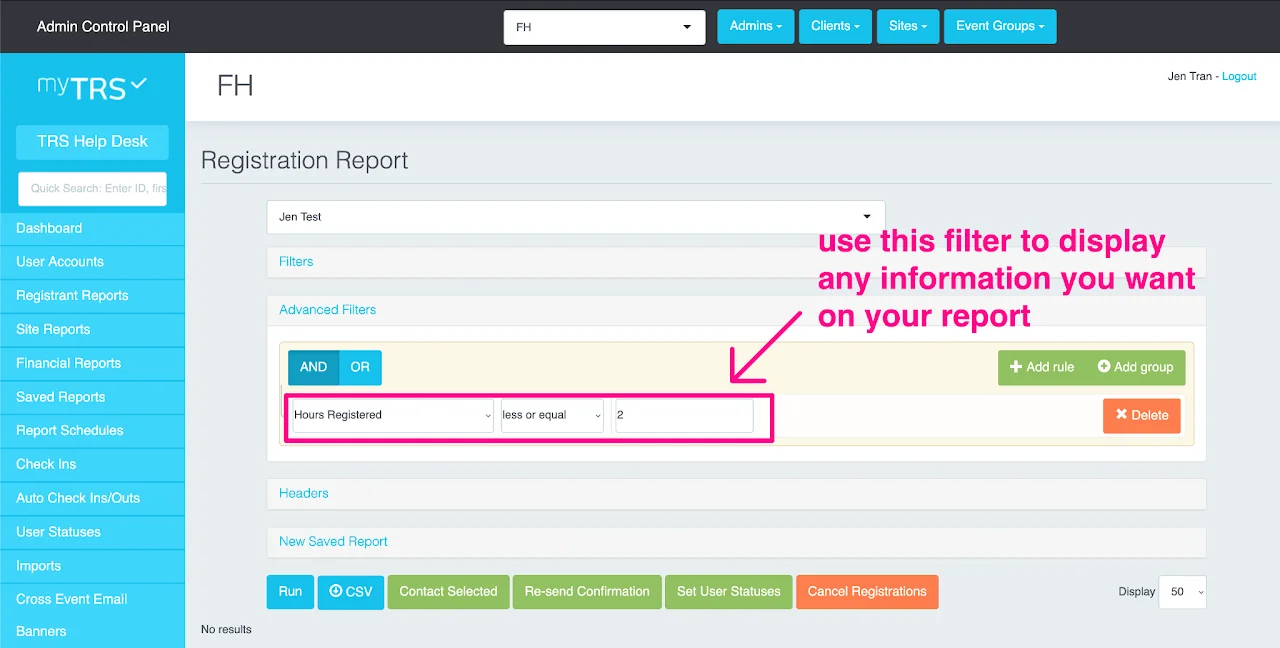Click the Admin Control Panel title
This screenshot has height=648, width=1280.
click(103, 27)
